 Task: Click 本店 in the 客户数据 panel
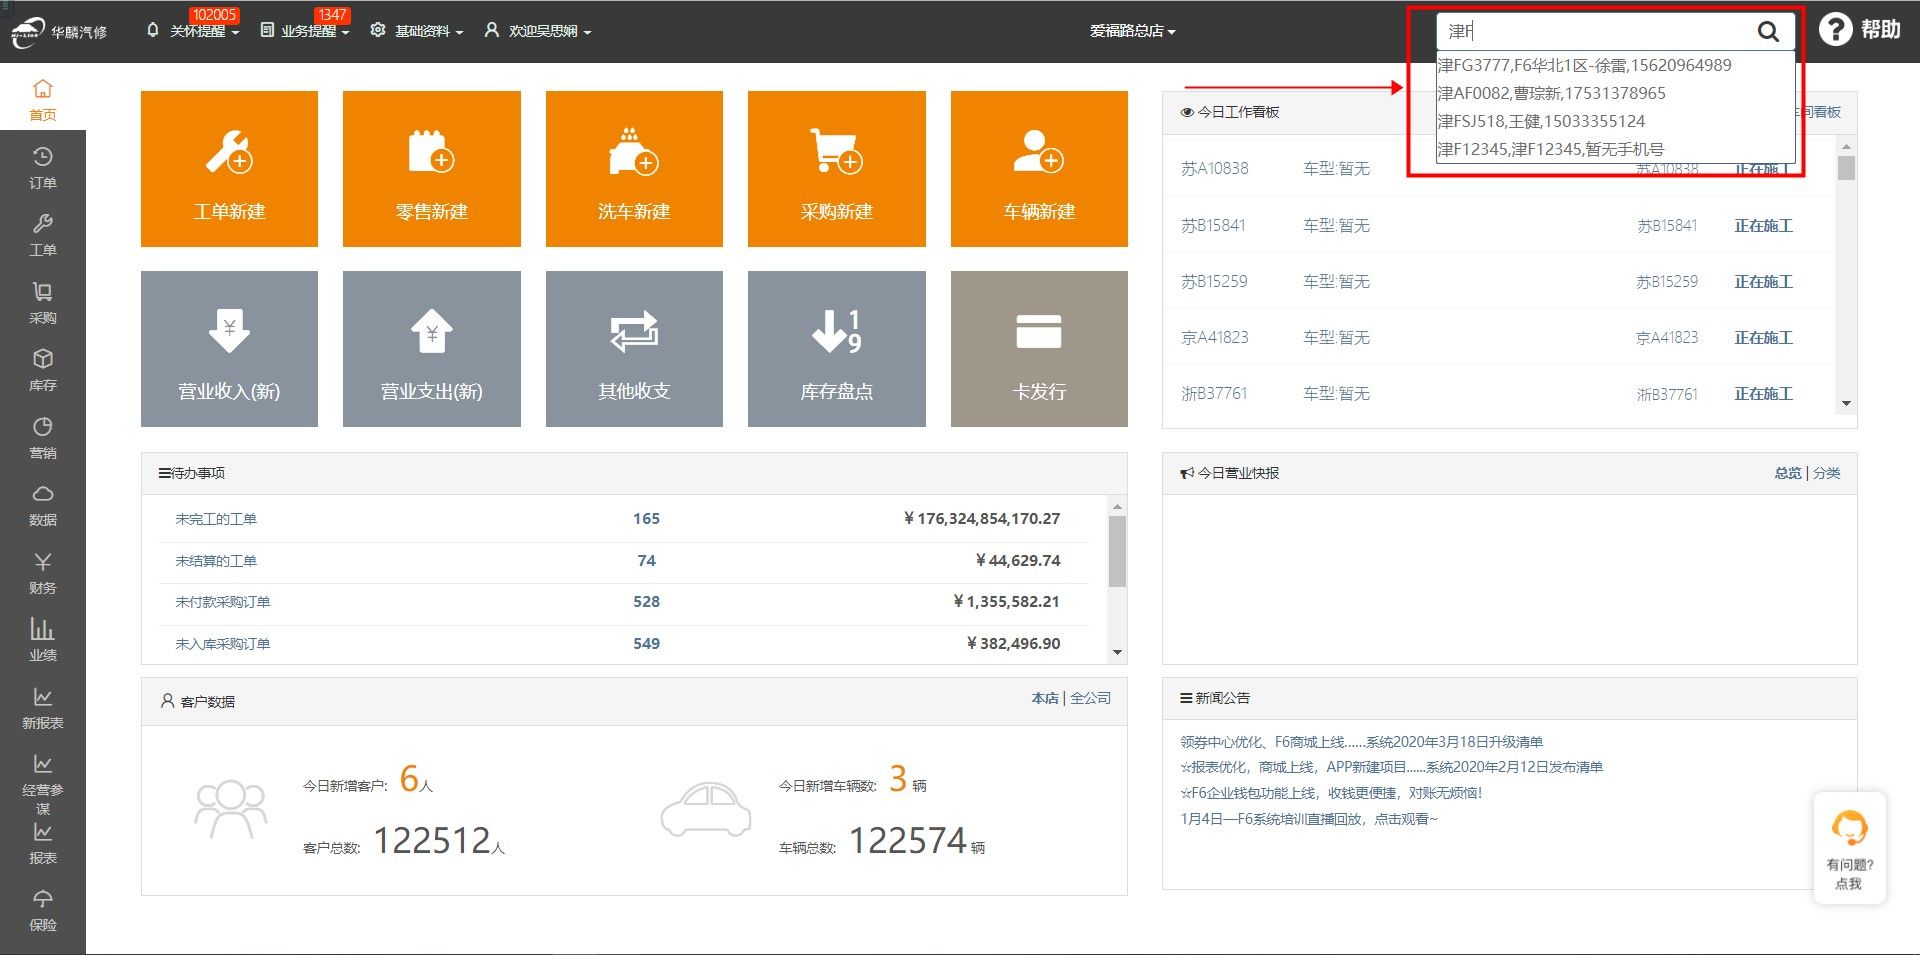[x=1044, y=698]
